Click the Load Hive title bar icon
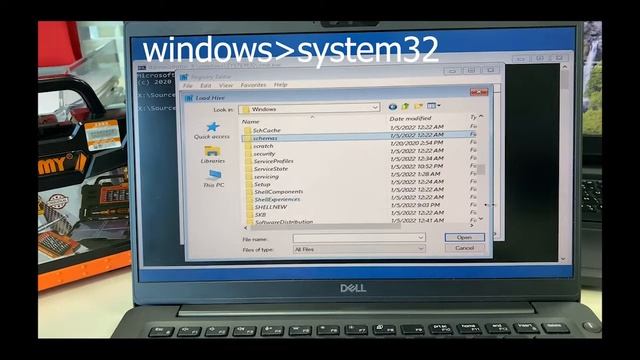The image size is (640, 360). [189, 98]
